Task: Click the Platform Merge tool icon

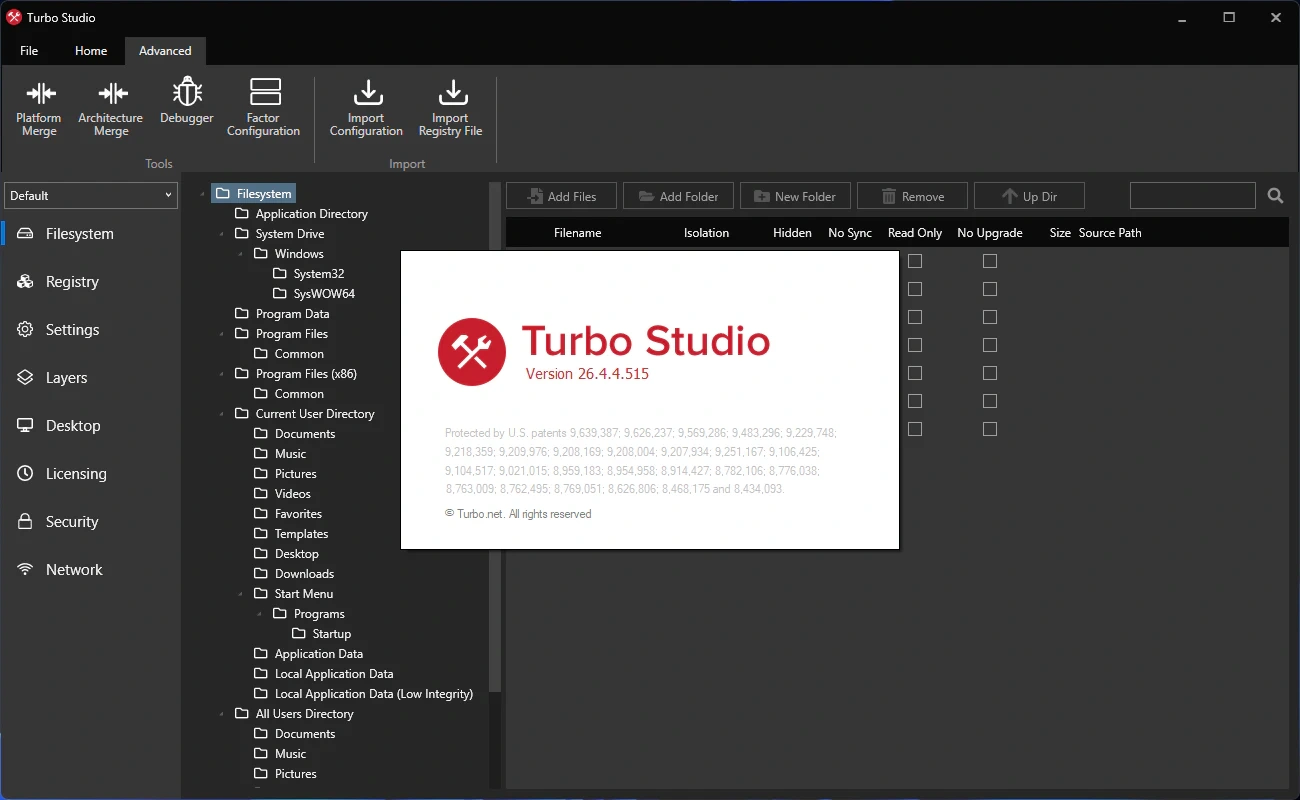Action: 40,95
